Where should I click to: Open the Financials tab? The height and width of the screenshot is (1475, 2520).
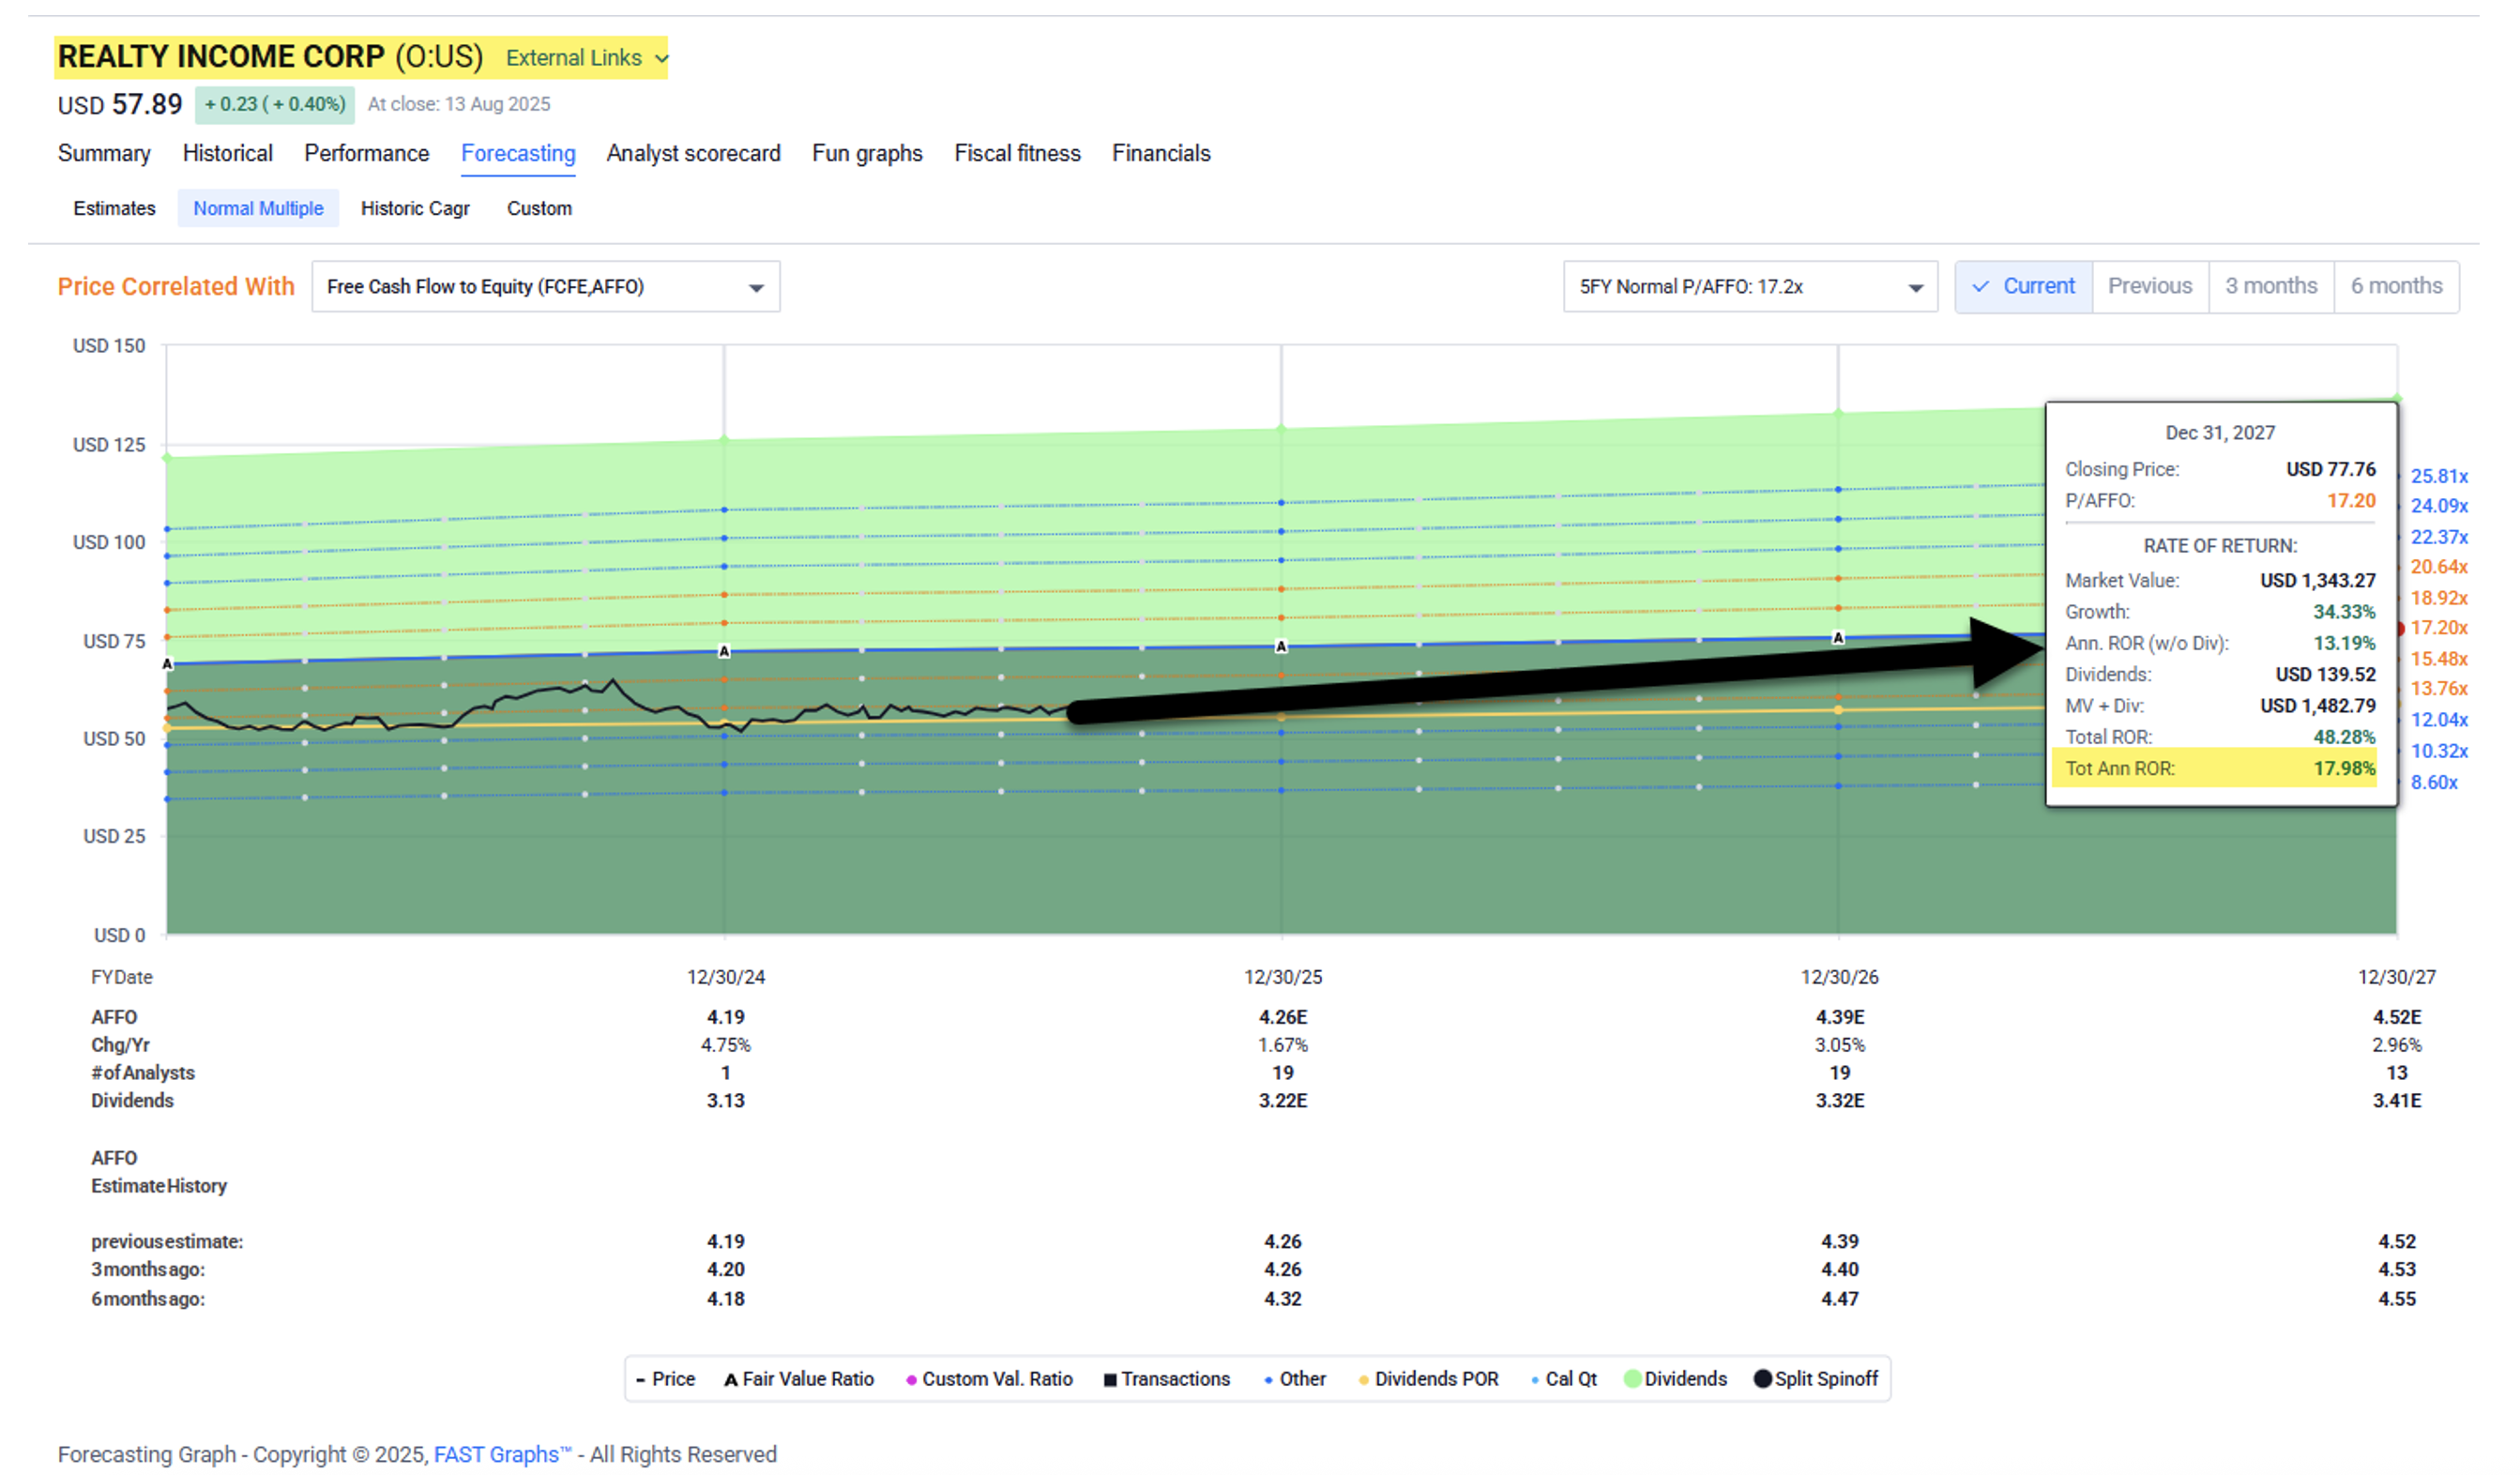point(1161,153)
